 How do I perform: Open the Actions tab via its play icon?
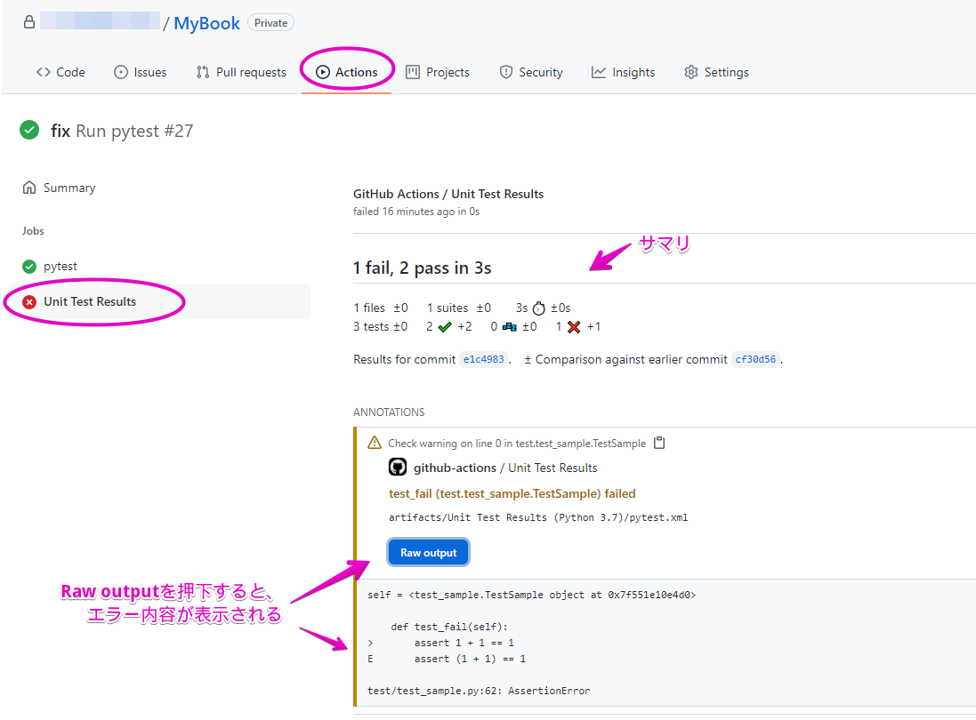324,71
